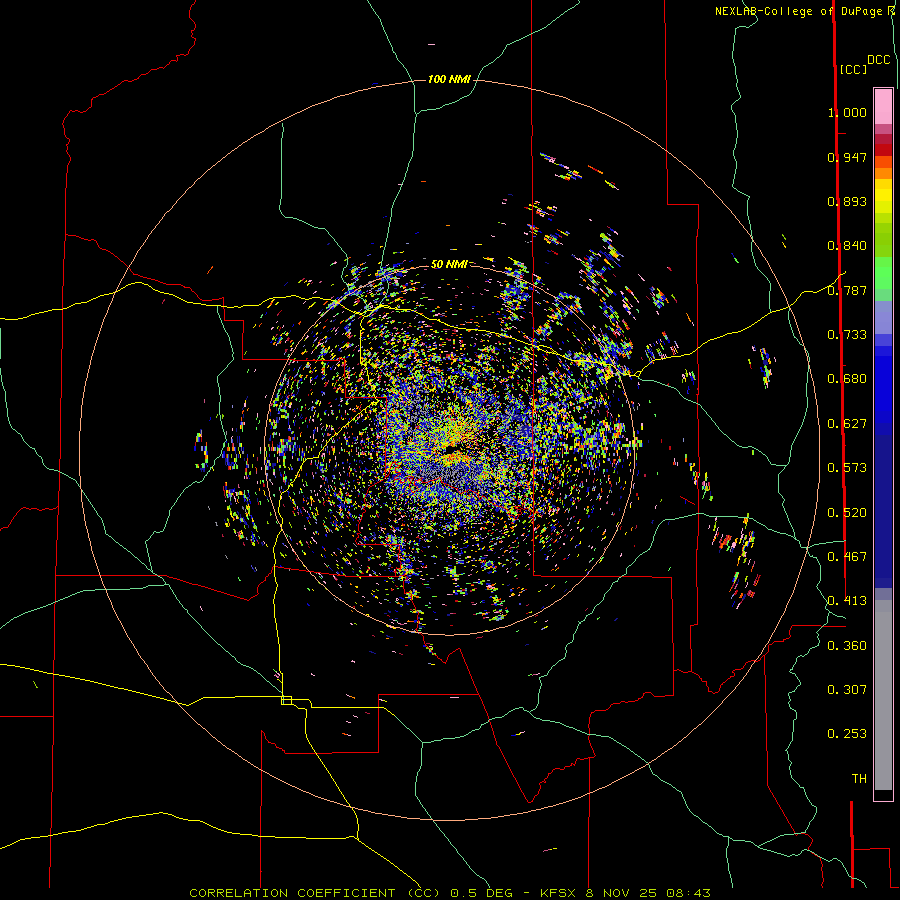Click the 0.733 scale value
This screenshot has height=900, width=900.
coord(847,334)
